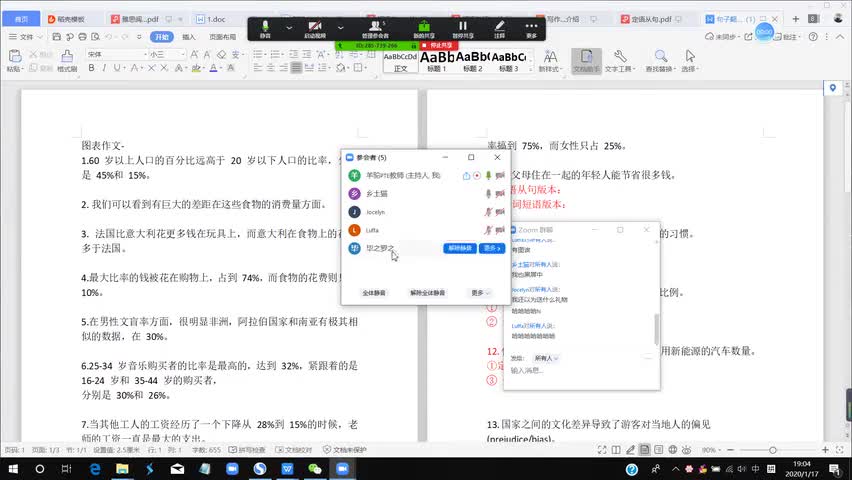The image size is (852, 480).
Task: Switch to the 插入 ribbon tab
Action: point(189,37)
